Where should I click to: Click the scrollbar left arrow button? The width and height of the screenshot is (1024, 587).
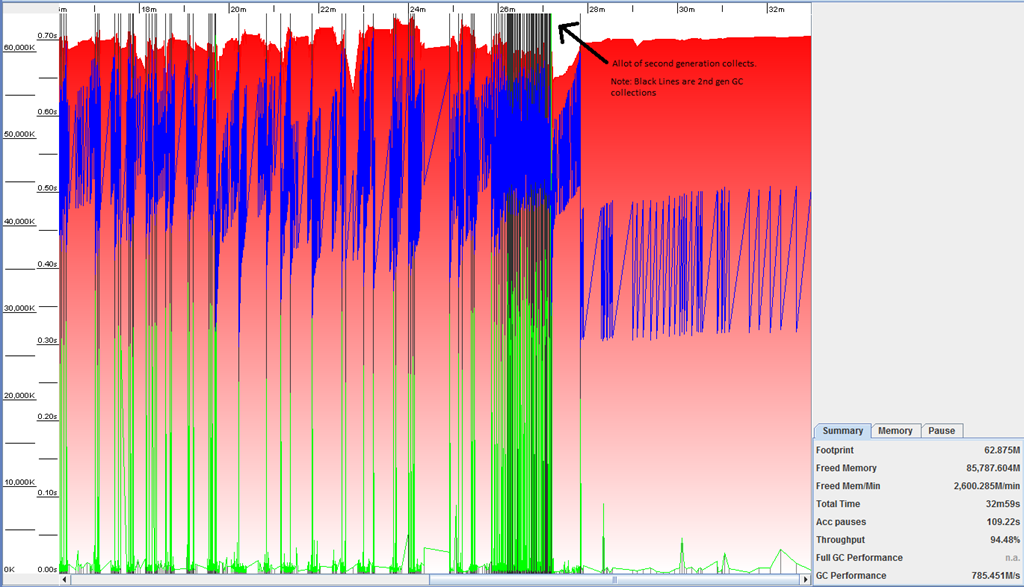point(65,579)
